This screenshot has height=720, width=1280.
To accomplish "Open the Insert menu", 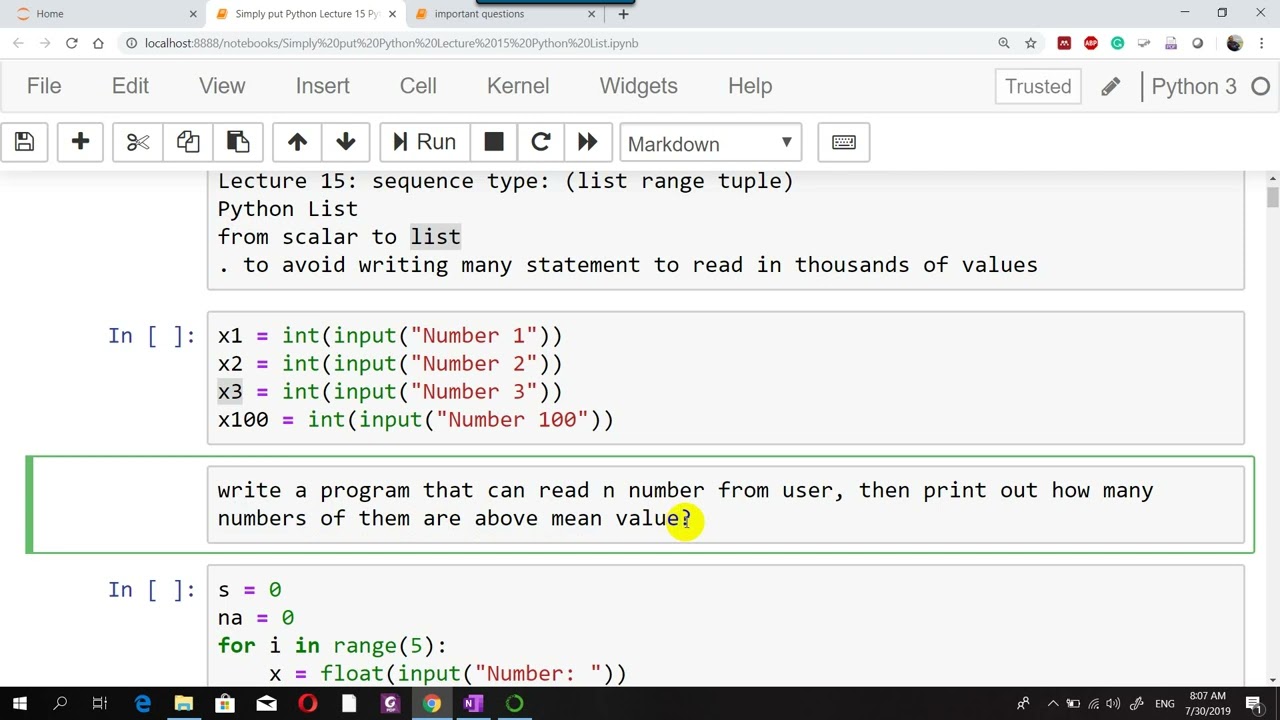I will 322,86.
